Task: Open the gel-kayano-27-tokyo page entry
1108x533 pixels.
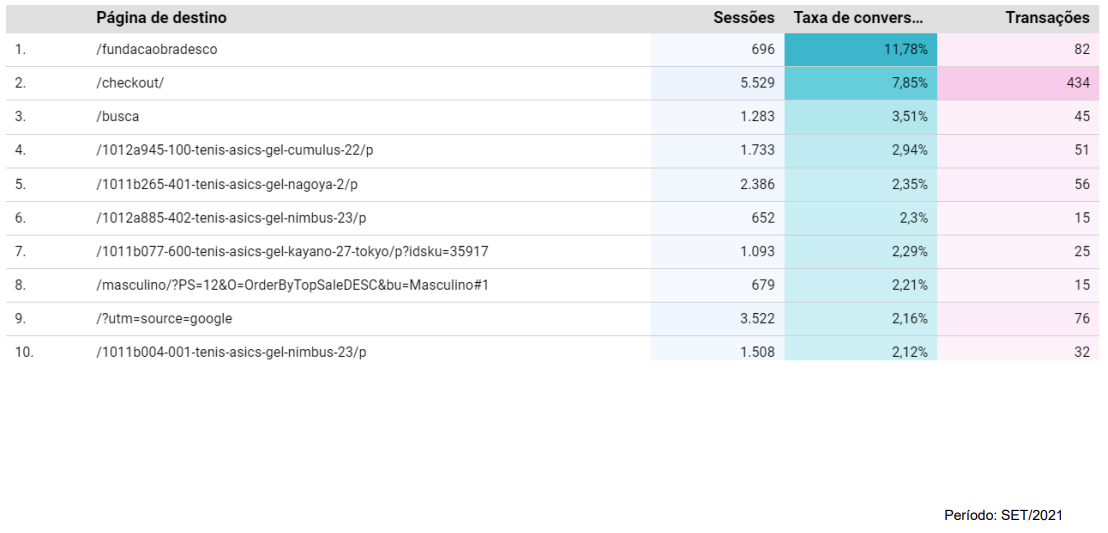Action: point(292,251)
